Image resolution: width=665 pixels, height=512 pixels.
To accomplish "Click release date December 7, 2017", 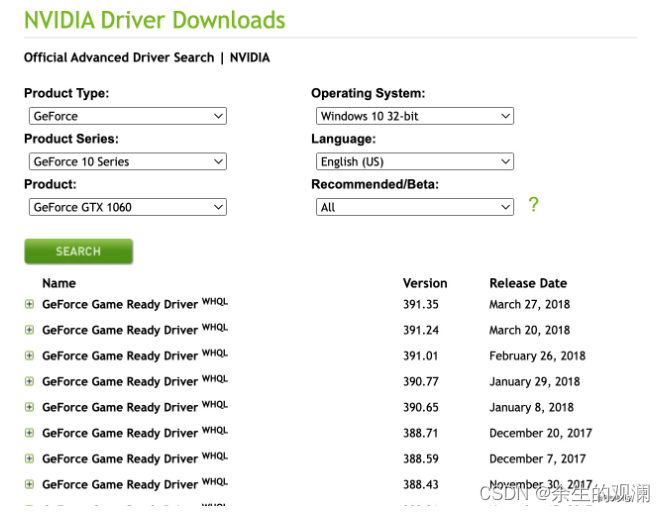I will [537, 459].
